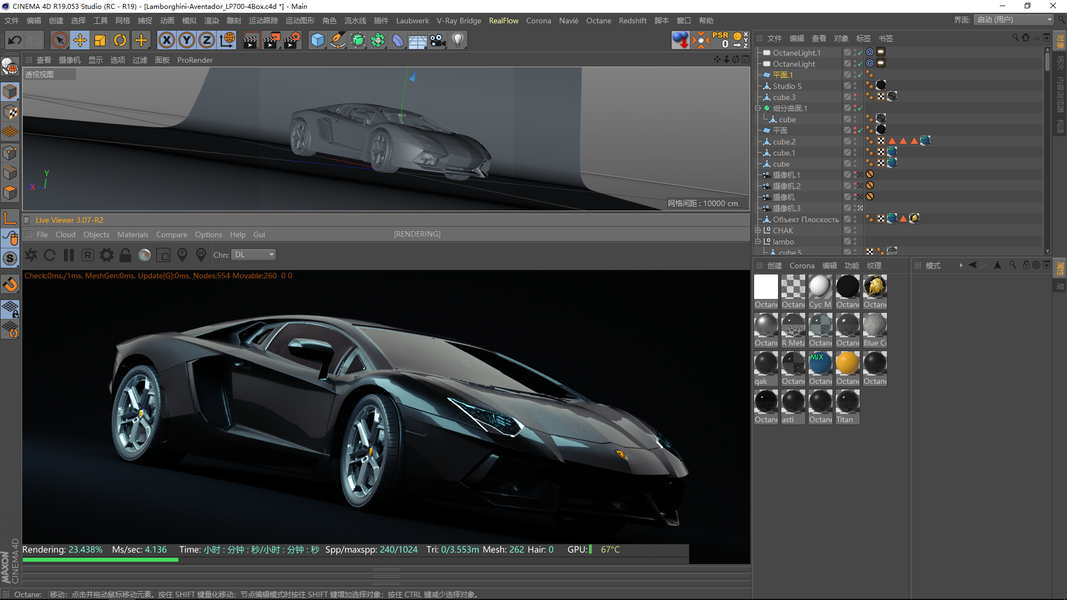Click the Rotate tool icon
The image size is (1067, 600).
[x=120, y=40]
